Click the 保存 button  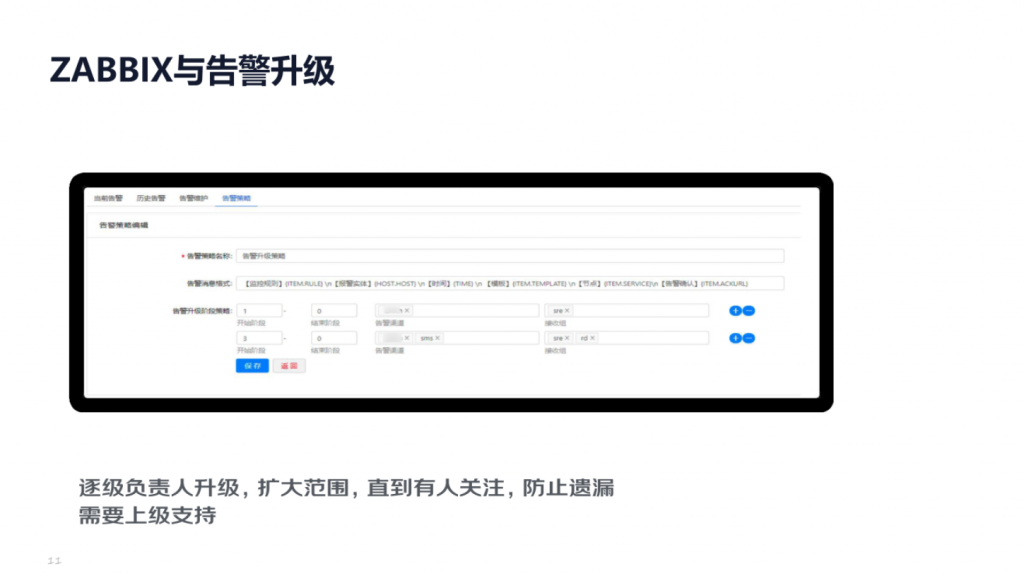click(251, 365)
